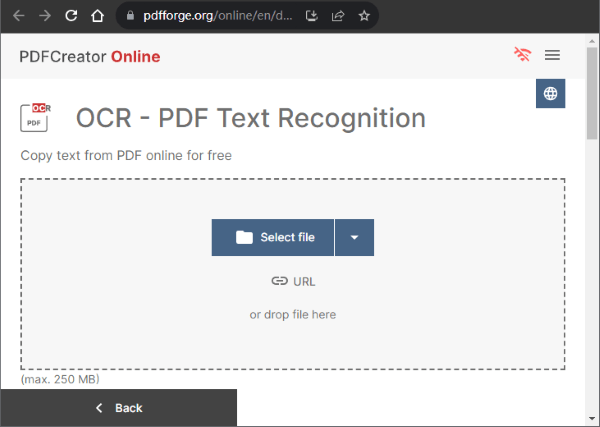Click the PDFCreator Online logo
Image resolution: width=600 pixels, height=427 pixels.
click(90, 57)
